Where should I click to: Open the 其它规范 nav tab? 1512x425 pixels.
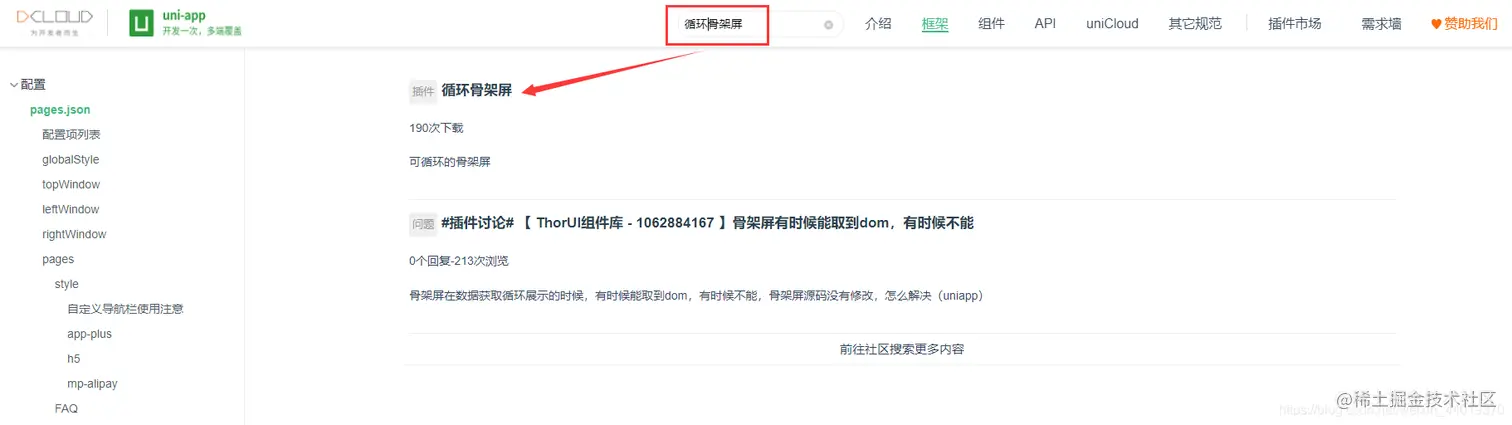tap(1195, 23)
